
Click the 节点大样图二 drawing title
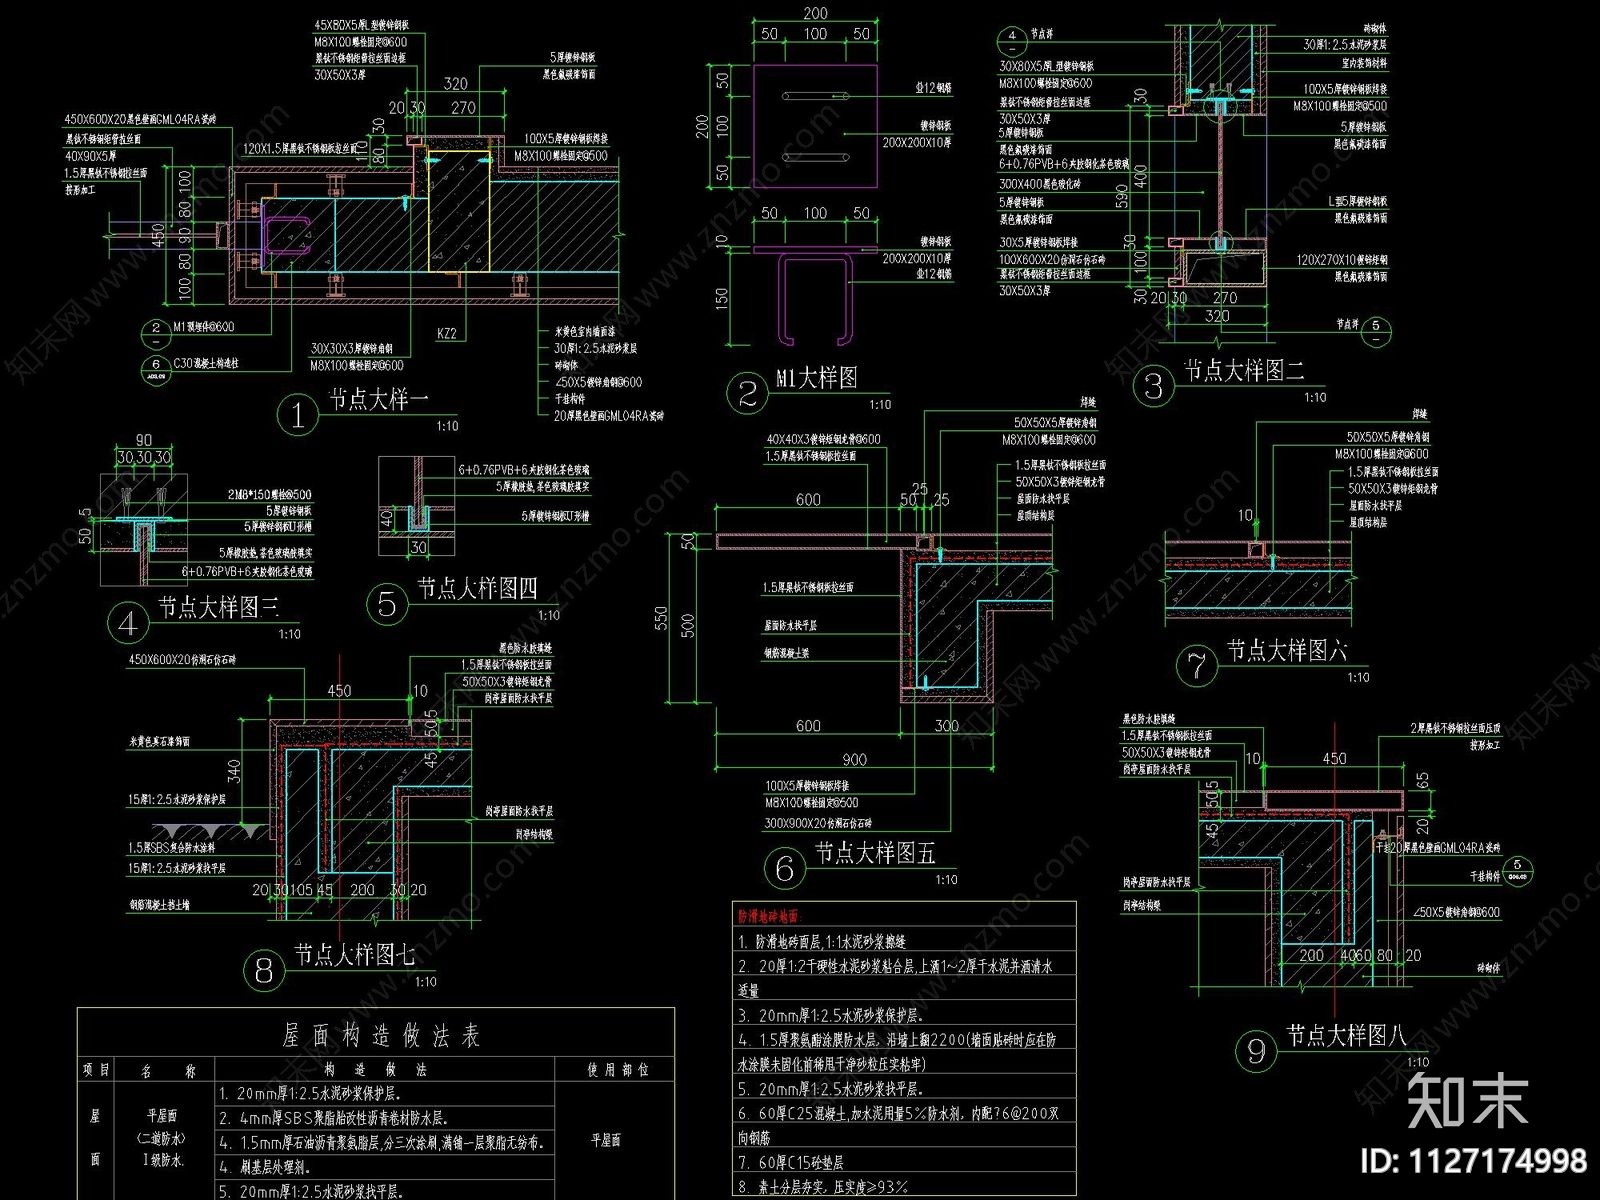[x=1244, y=371]
